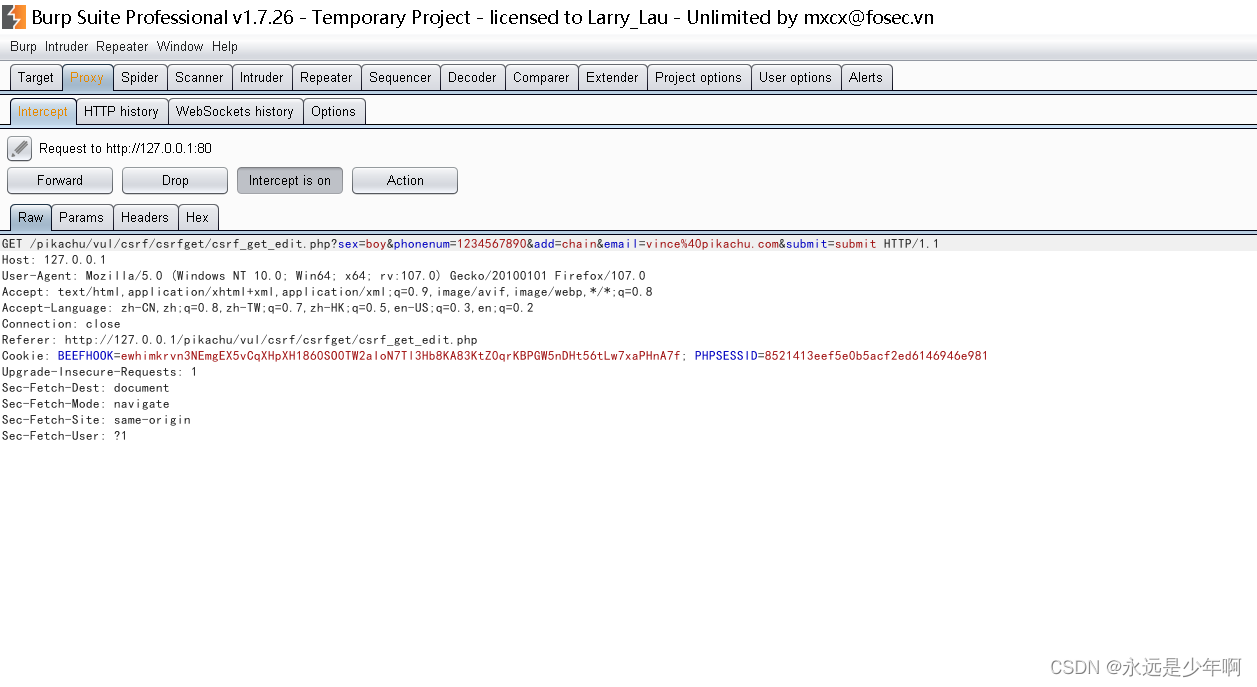The height and width of the screenshot is (687, 1257).
Task: Click the Accept-Language header line
Action: (268, 308)
